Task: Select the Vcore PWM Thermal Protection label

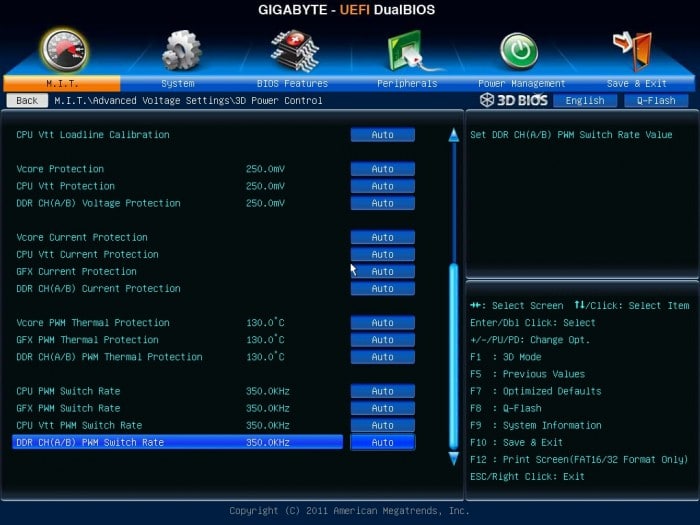Action: 93,323
